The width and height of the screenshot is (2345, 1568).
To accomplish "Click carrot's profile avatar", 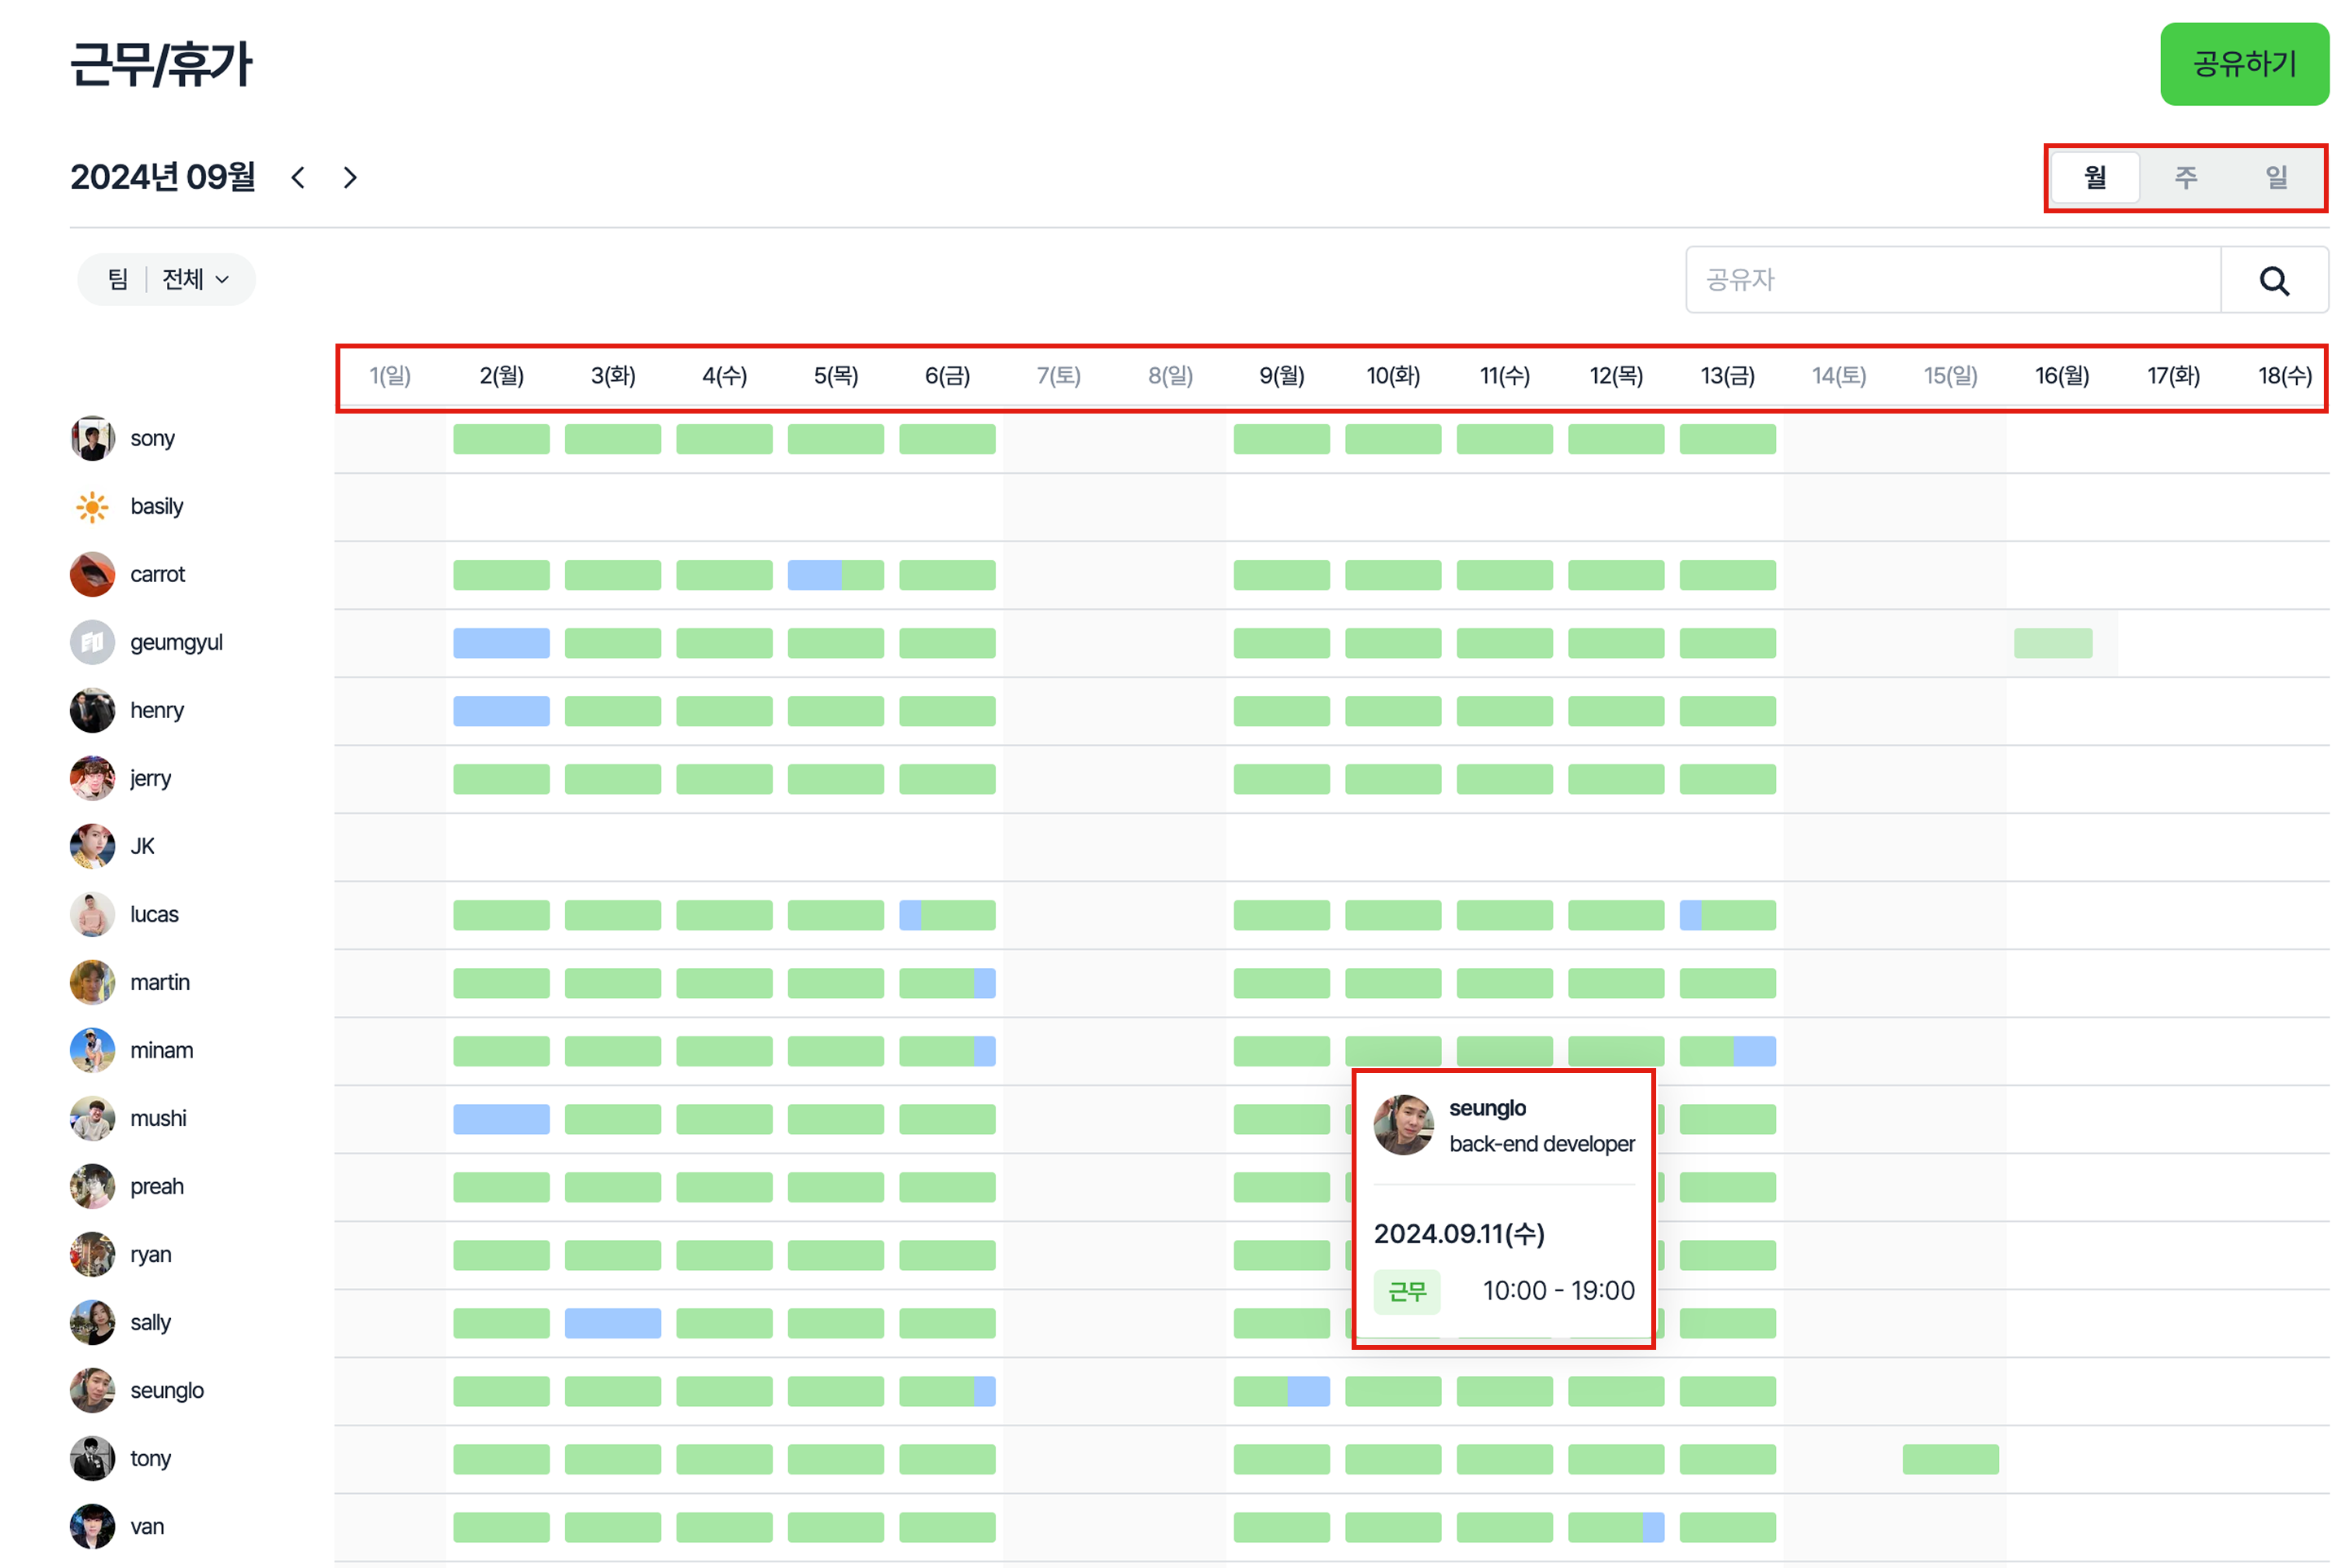I will tap(92, 575).
